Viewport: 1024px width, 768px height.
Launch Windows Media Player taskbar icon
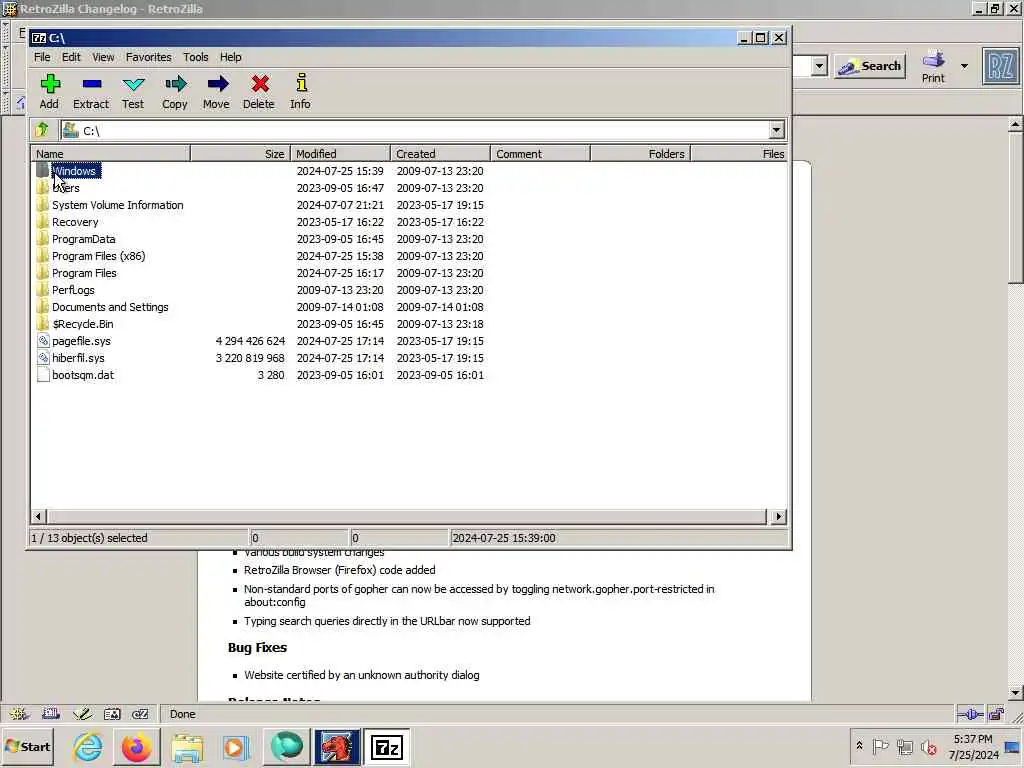[x=236, y=747]
